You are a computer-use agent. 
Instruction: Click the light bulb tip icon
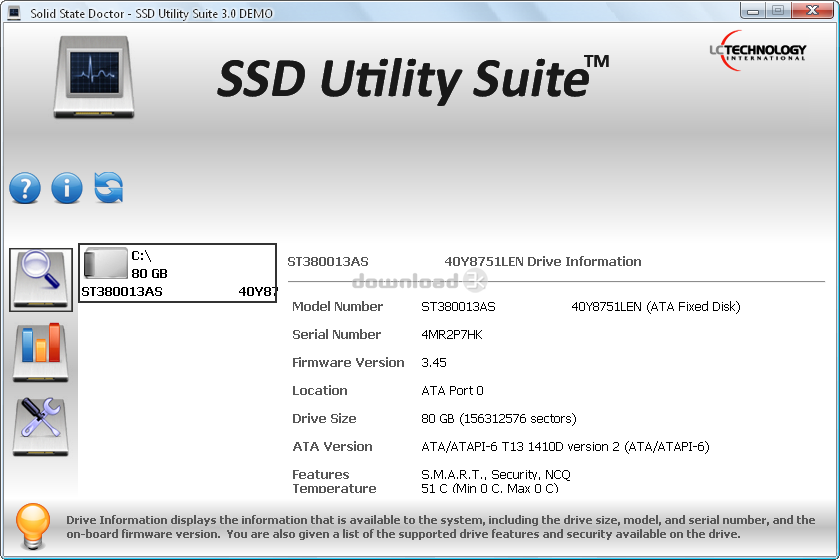pos(33,526)
